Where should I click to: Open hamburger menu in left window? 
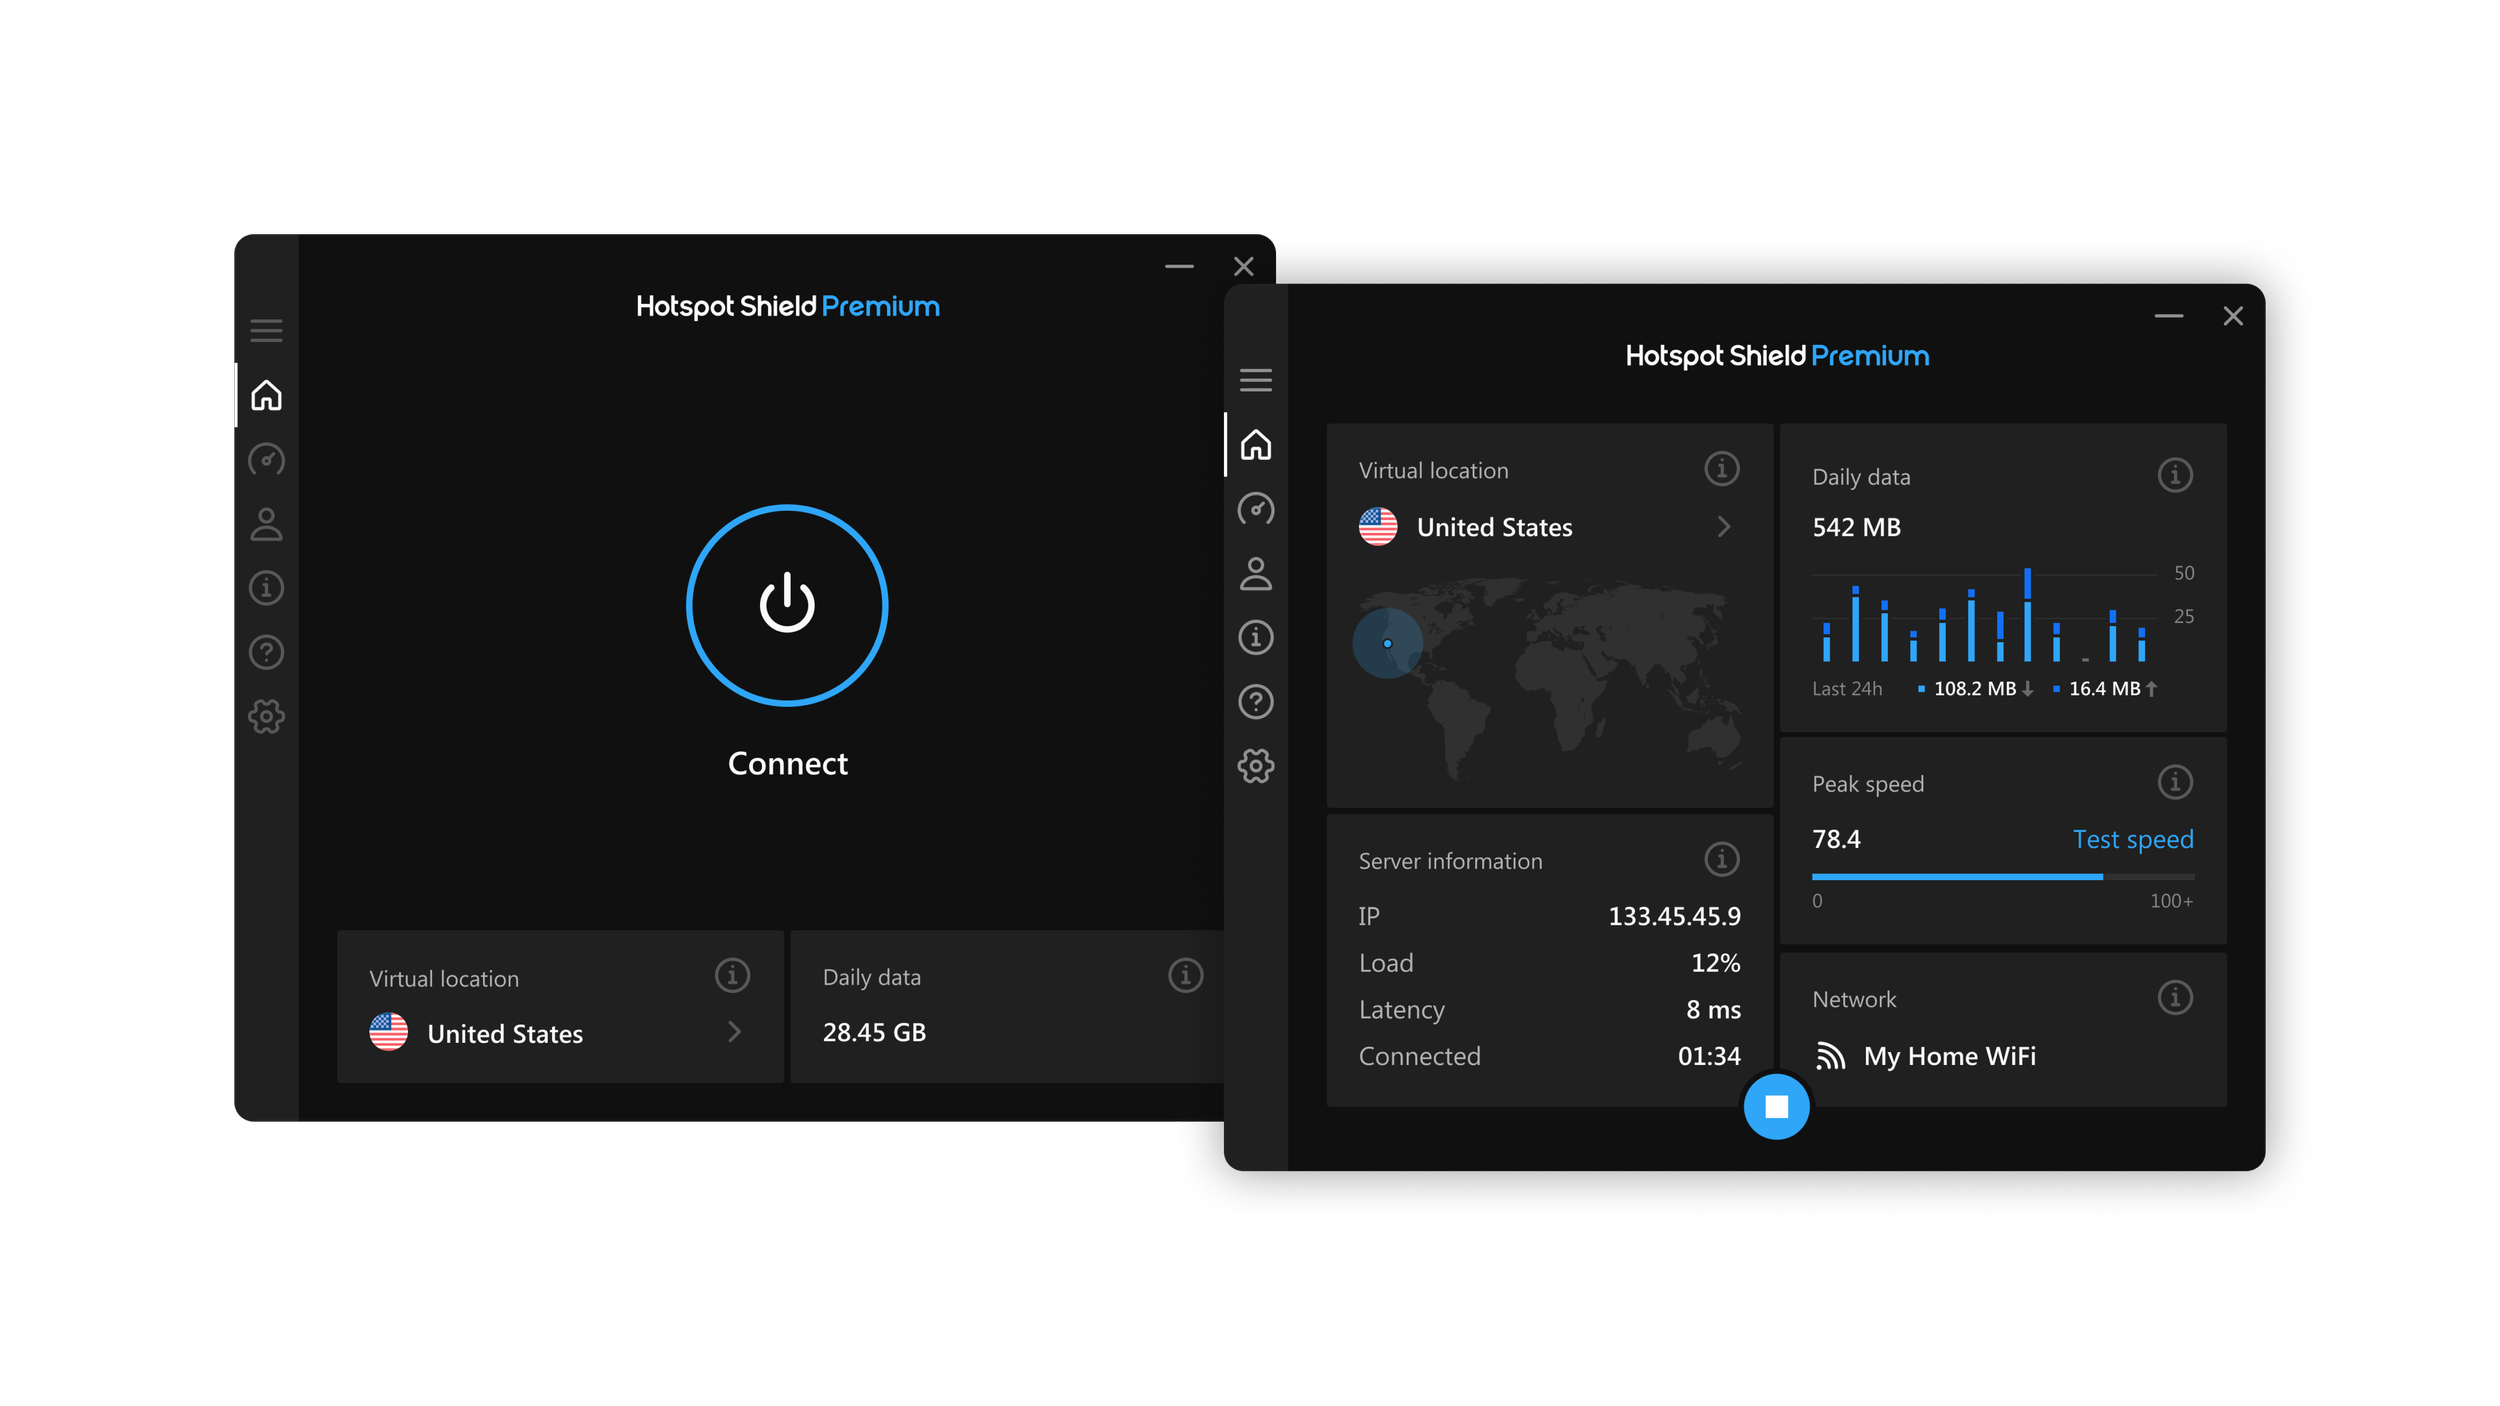pos(266,331)
